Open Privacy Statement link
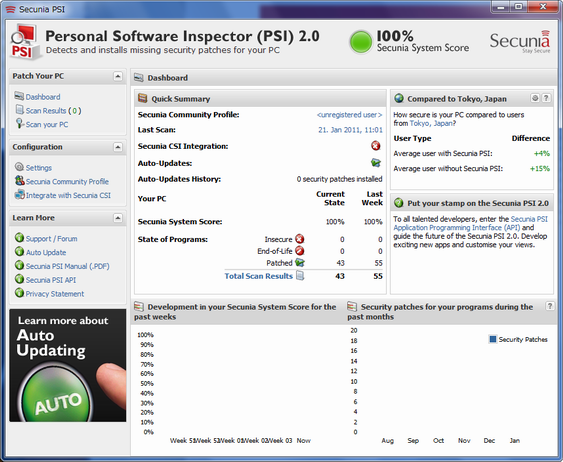This screenshot has height=462, width=563. (x=55, y=294)
